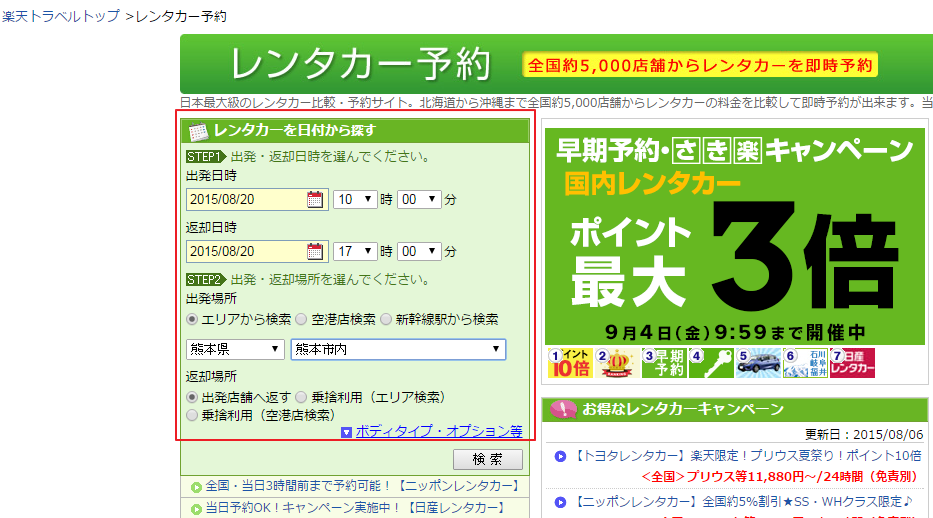Open area dropdown showing 熊本市内

[x=398, y=349]
